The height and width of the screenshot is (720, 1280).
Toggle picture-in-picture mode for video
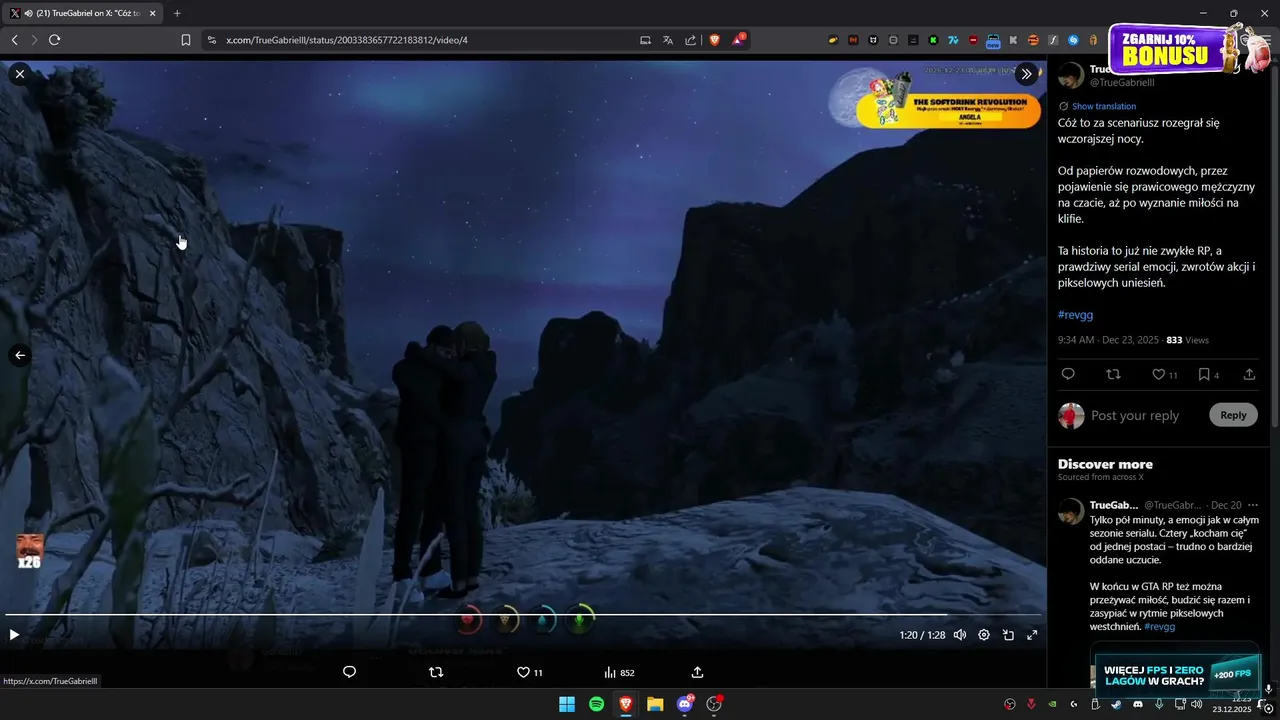[x=1008, y=635]
